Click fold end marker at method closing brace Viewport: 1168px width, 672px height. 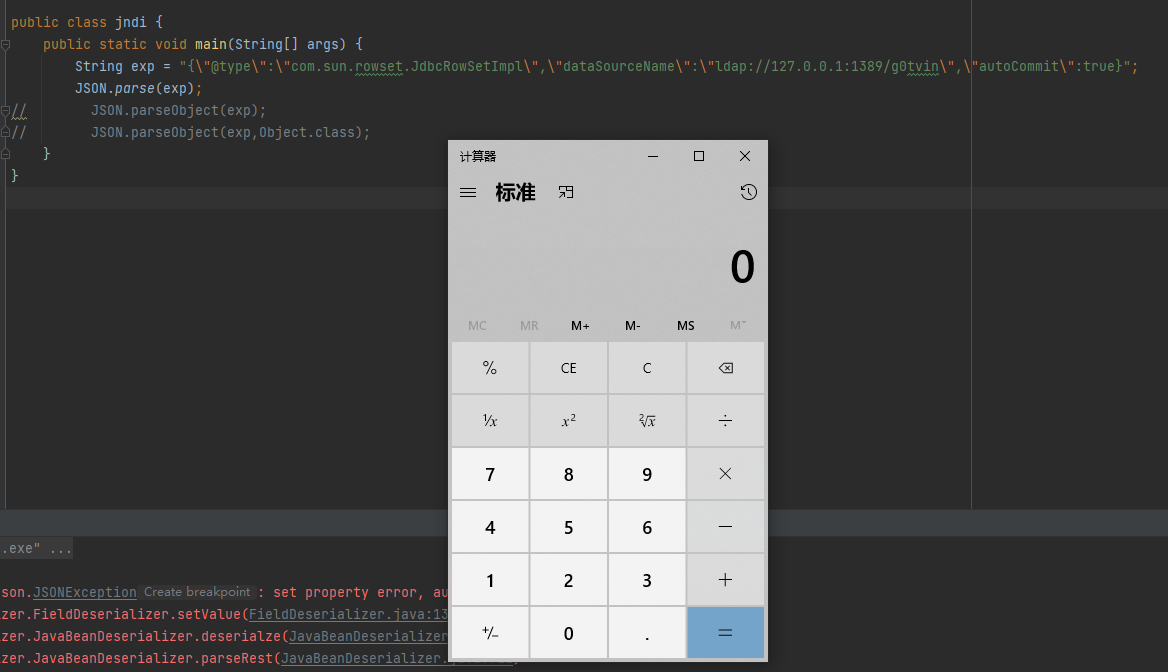5,154
